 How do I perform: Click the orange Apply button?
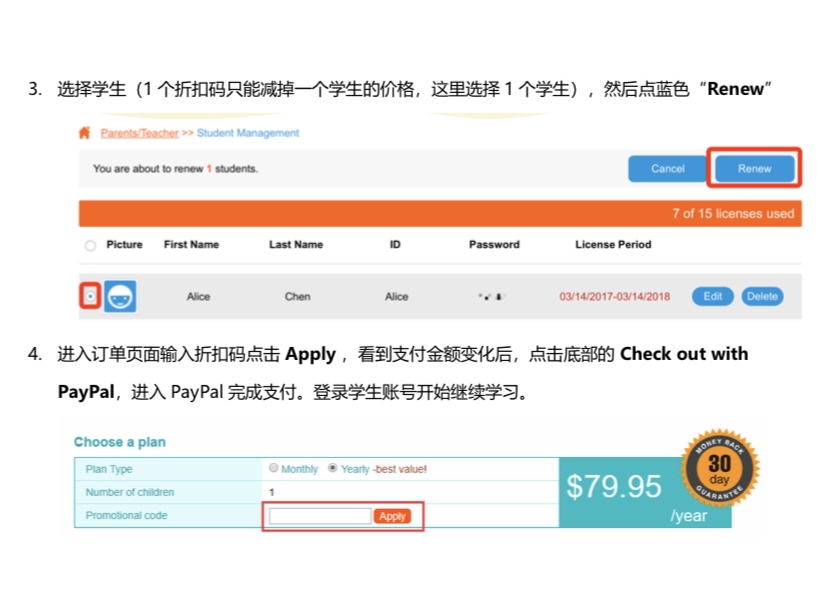click(x=392, y=516)
